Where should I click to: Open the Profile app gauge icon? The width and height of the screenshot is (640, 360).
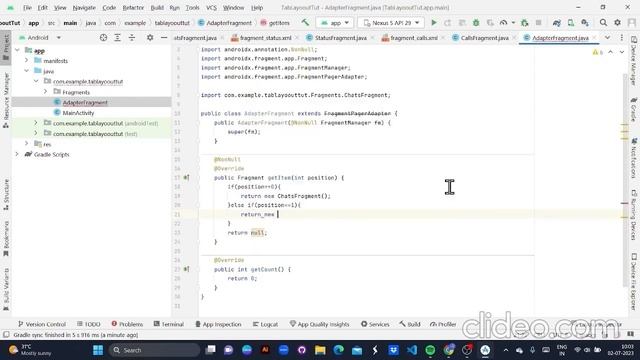click(x=504, y=23)
